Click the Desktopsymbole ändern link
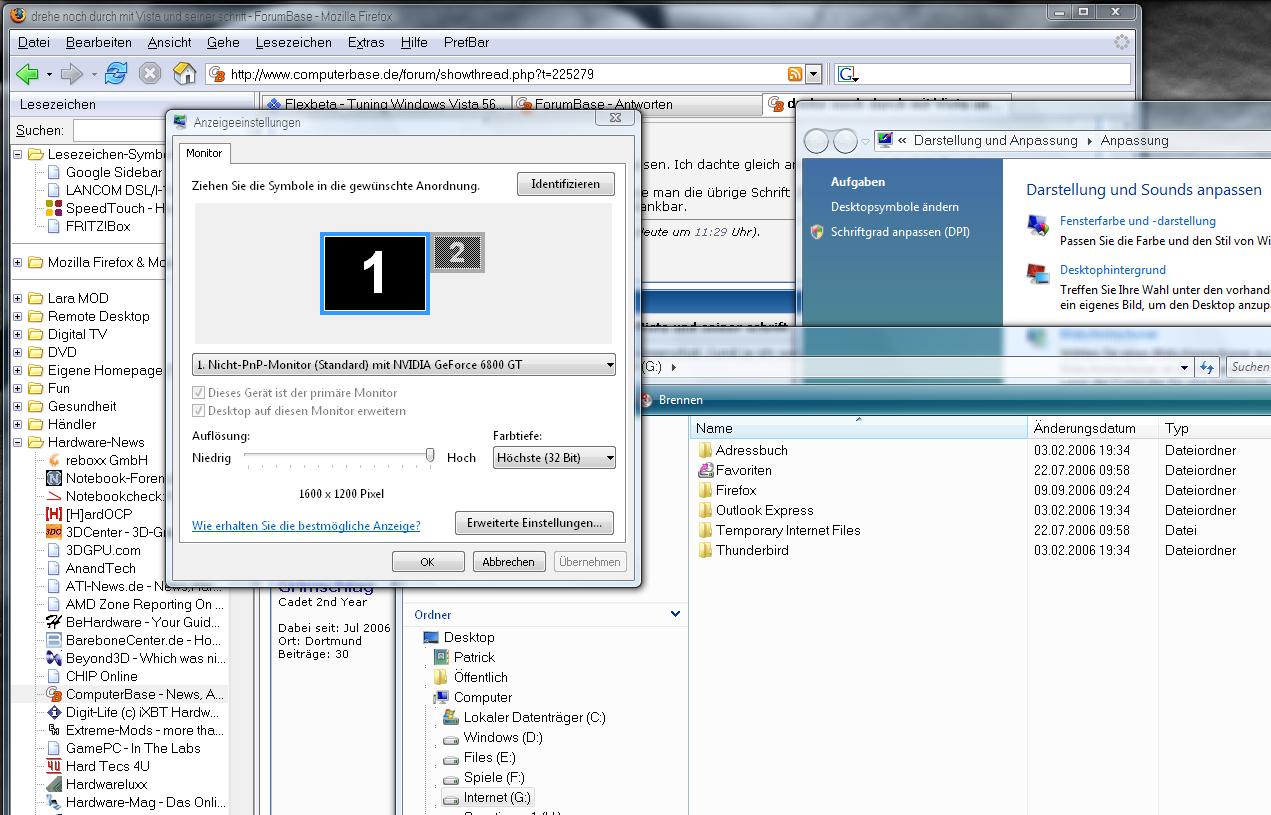This screenshot has width=1271, height=815. point(895,207)
